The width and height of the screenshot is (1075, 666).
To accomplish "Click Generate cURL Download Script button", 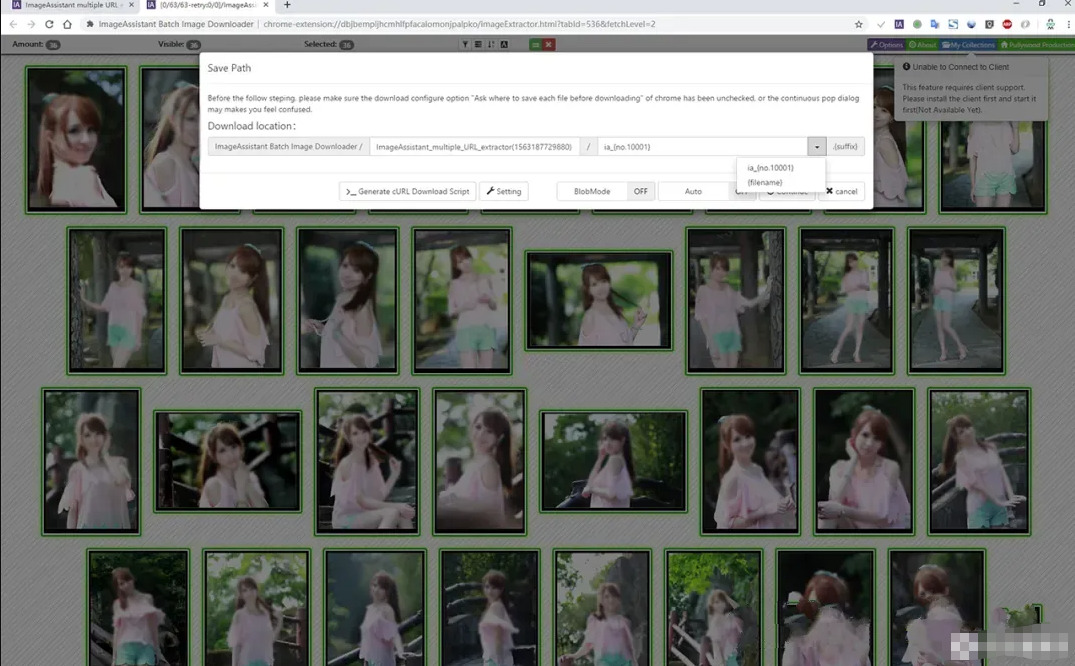I will [x=407, y=191].
